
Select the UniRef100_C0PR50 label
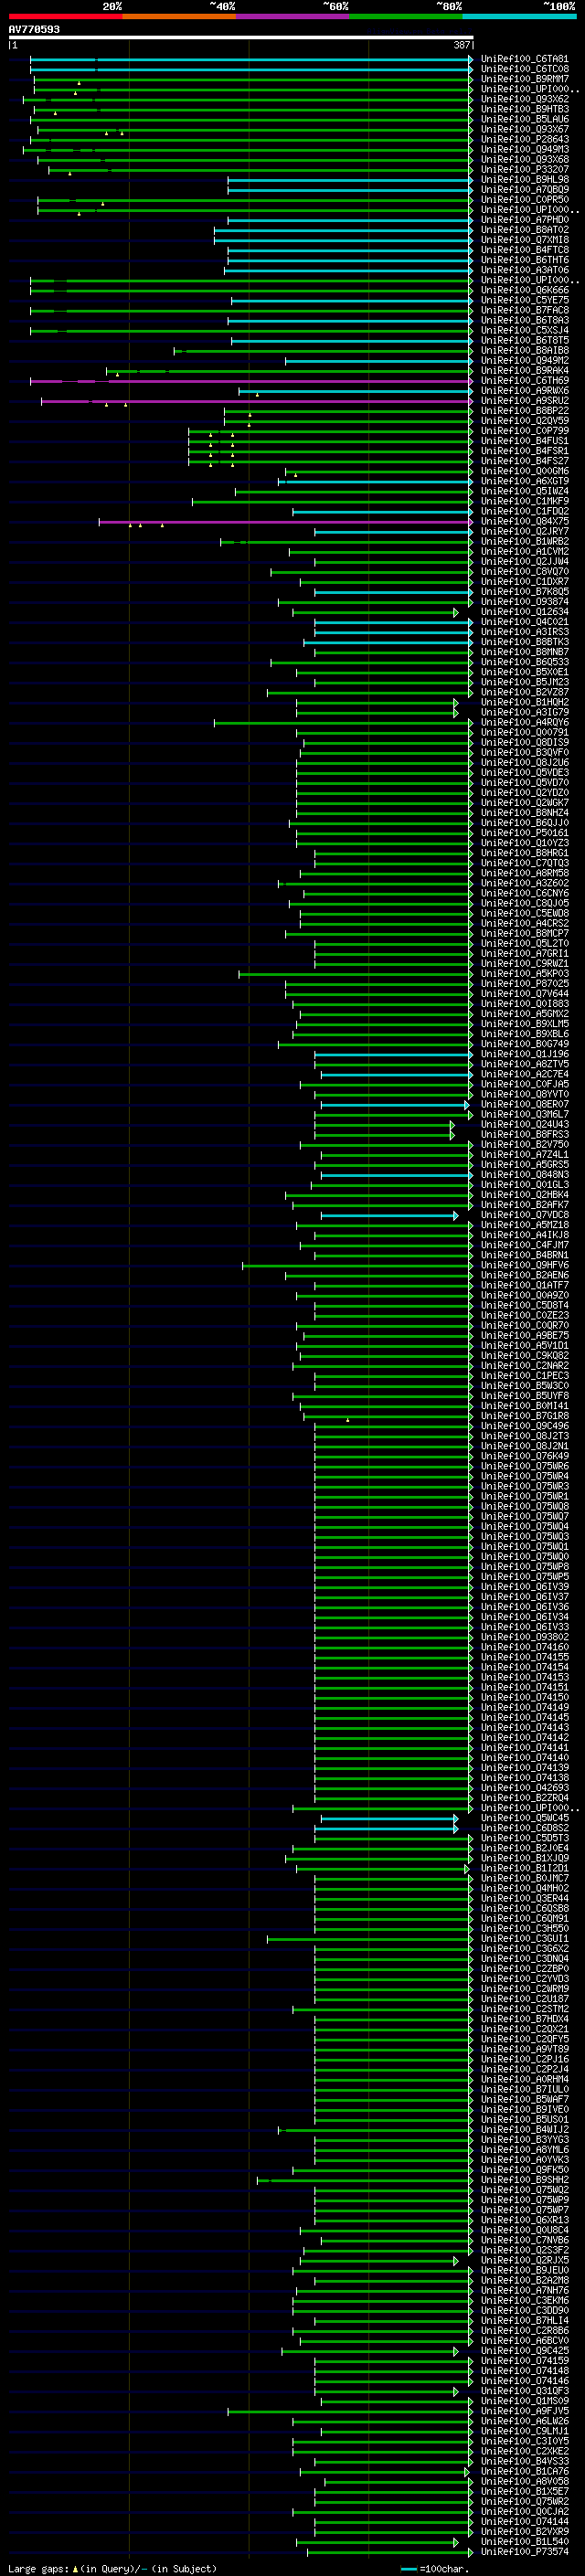coord(525,200)
